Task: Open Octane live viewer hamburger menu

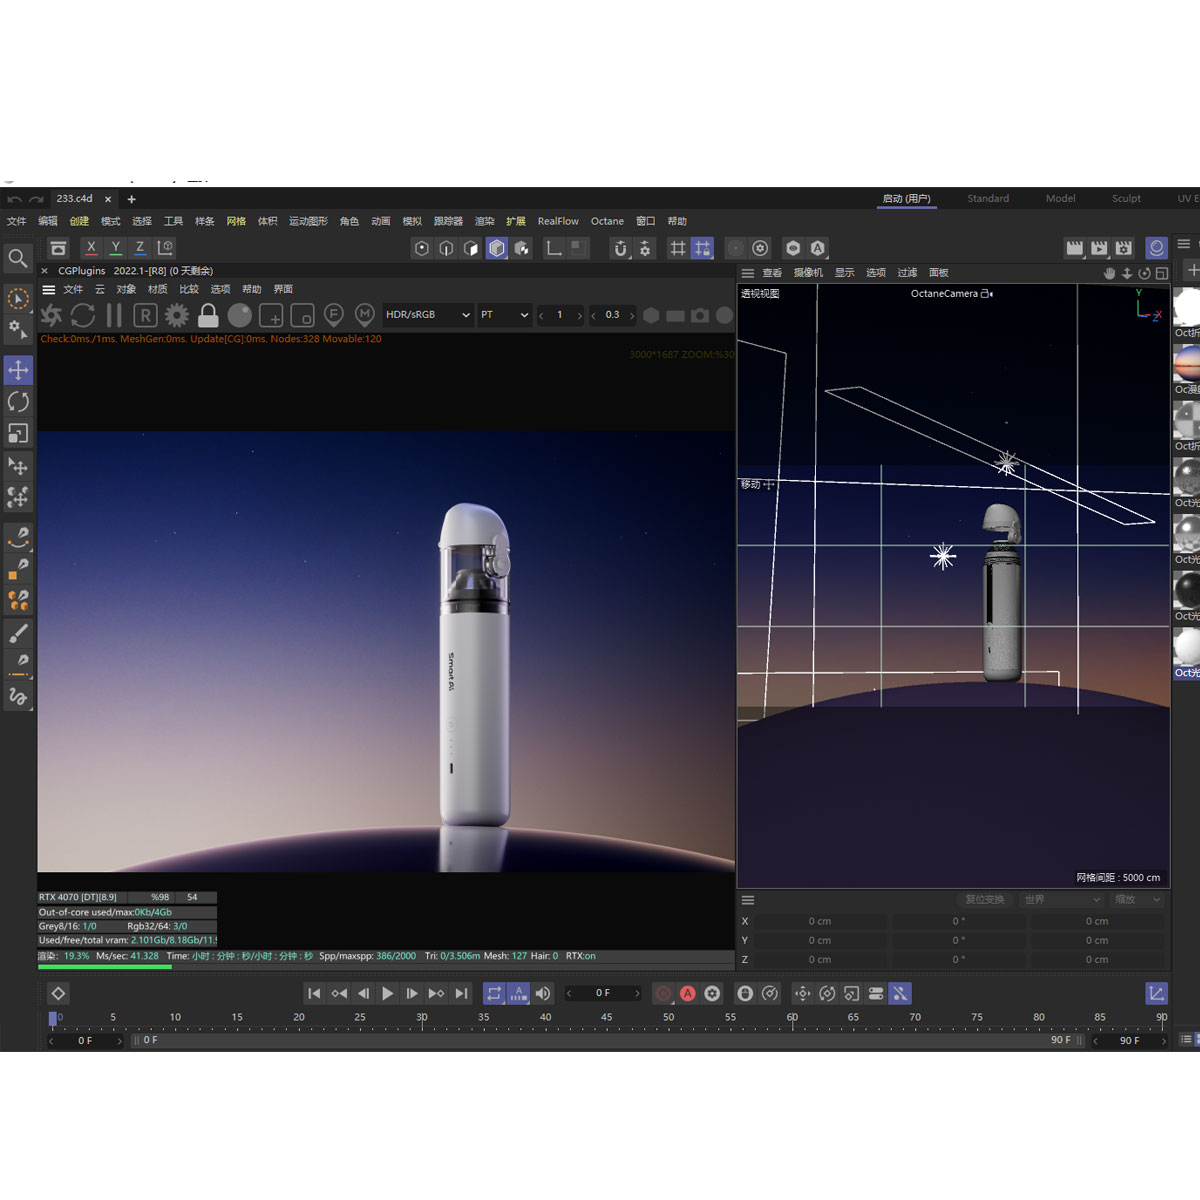Action: coord(48,290)
